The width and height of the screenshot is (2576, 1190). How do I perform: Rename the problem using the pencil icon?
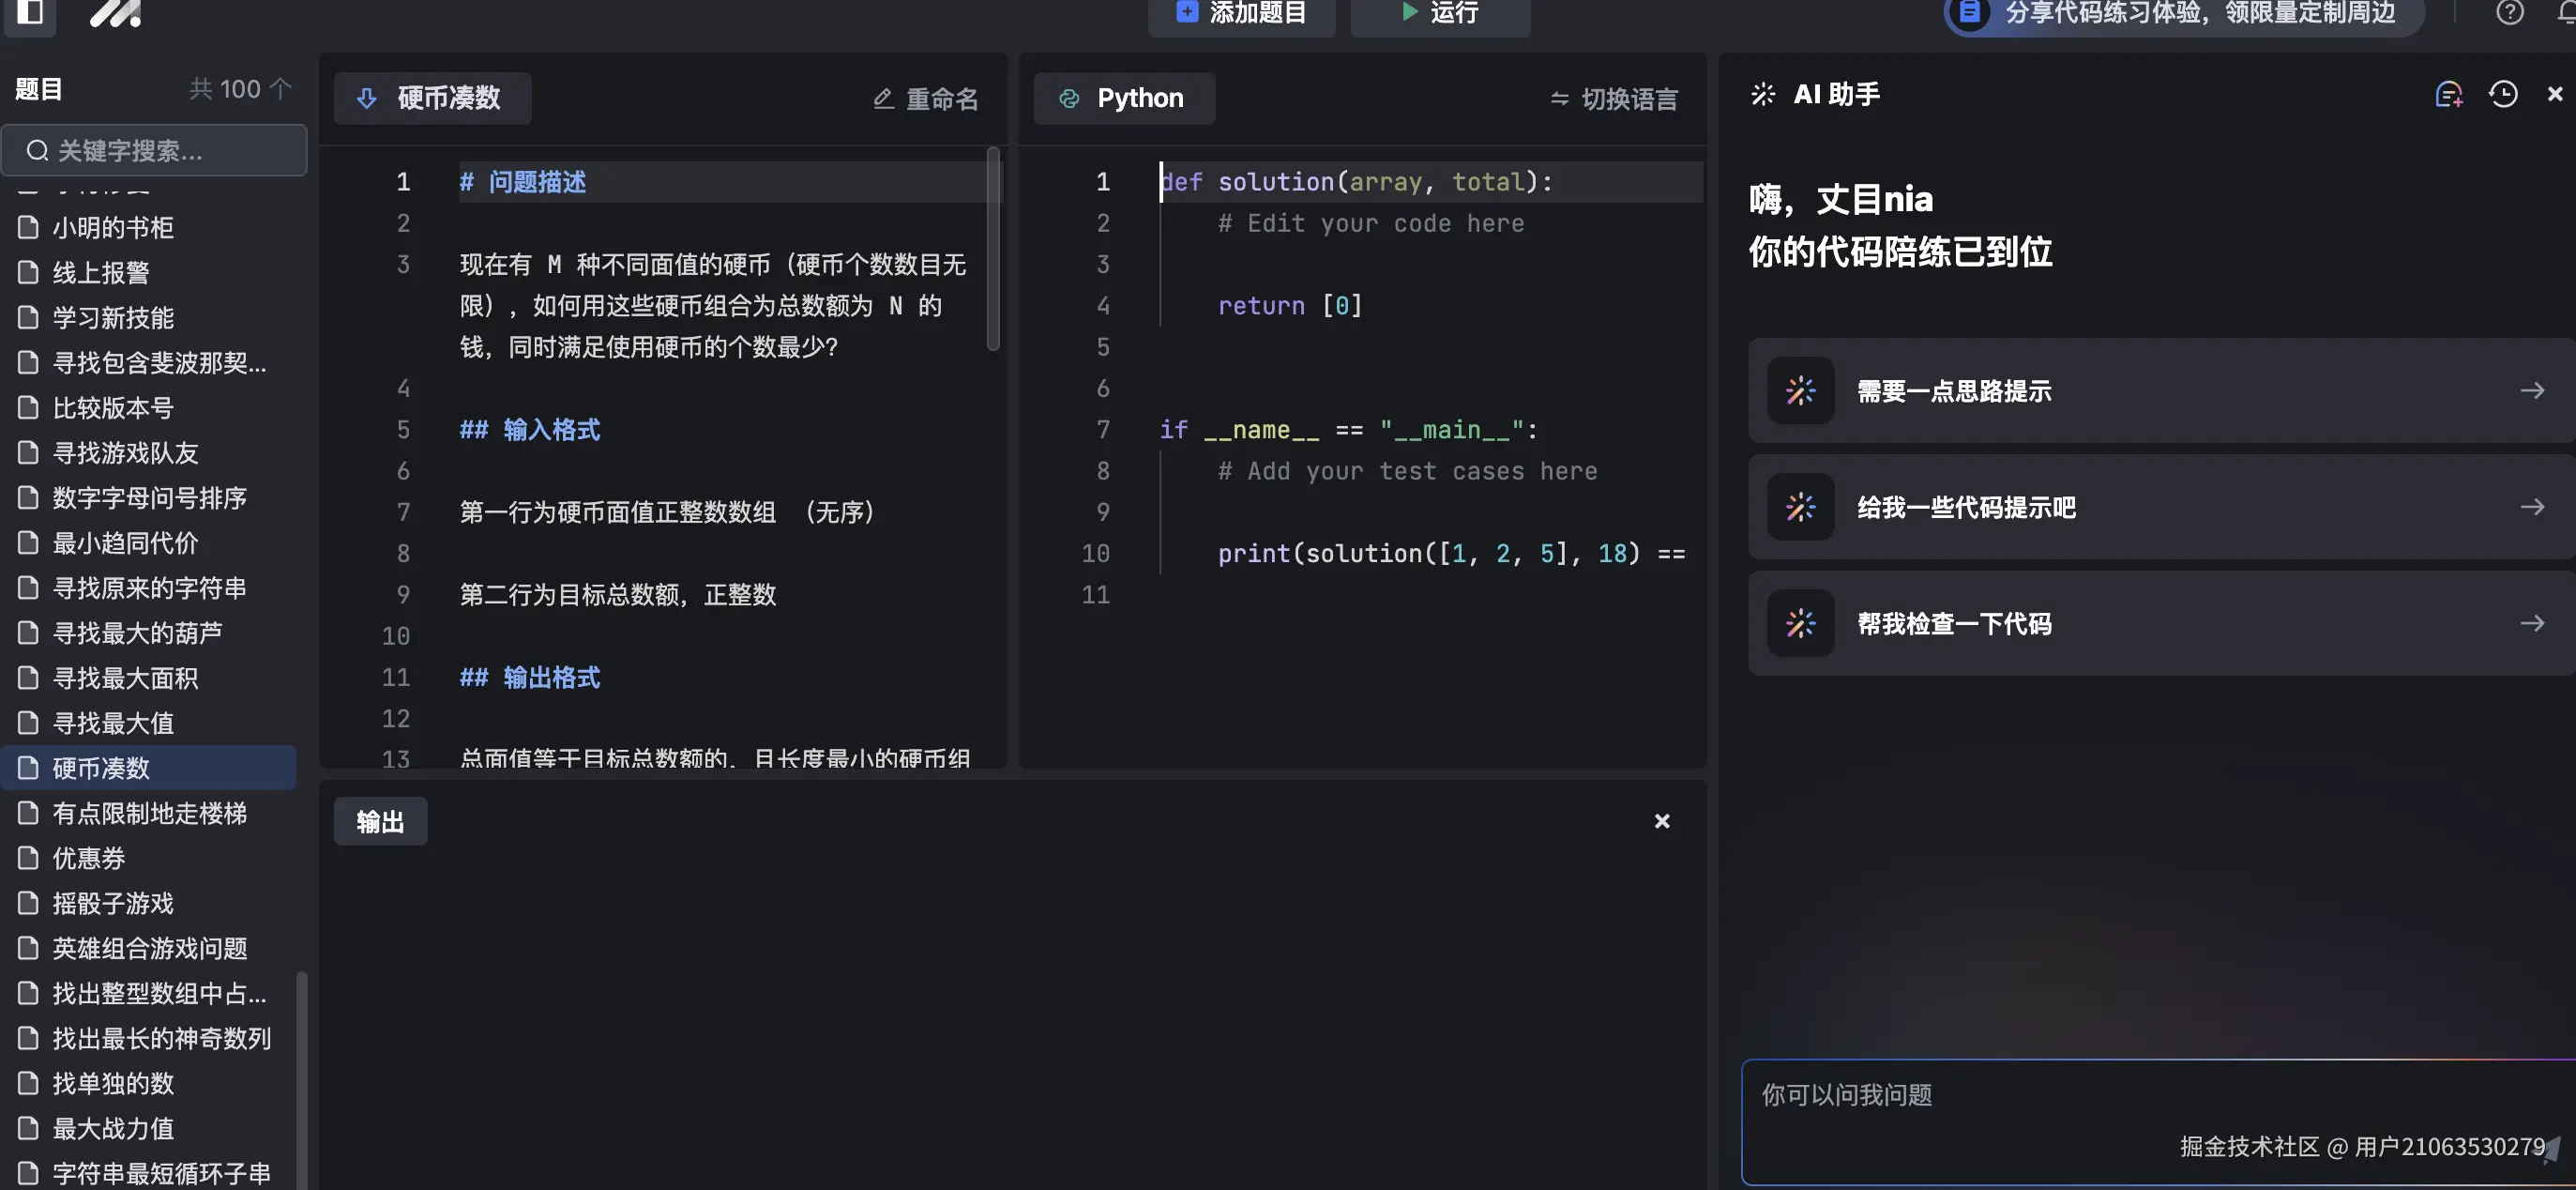tap(924, 98)
